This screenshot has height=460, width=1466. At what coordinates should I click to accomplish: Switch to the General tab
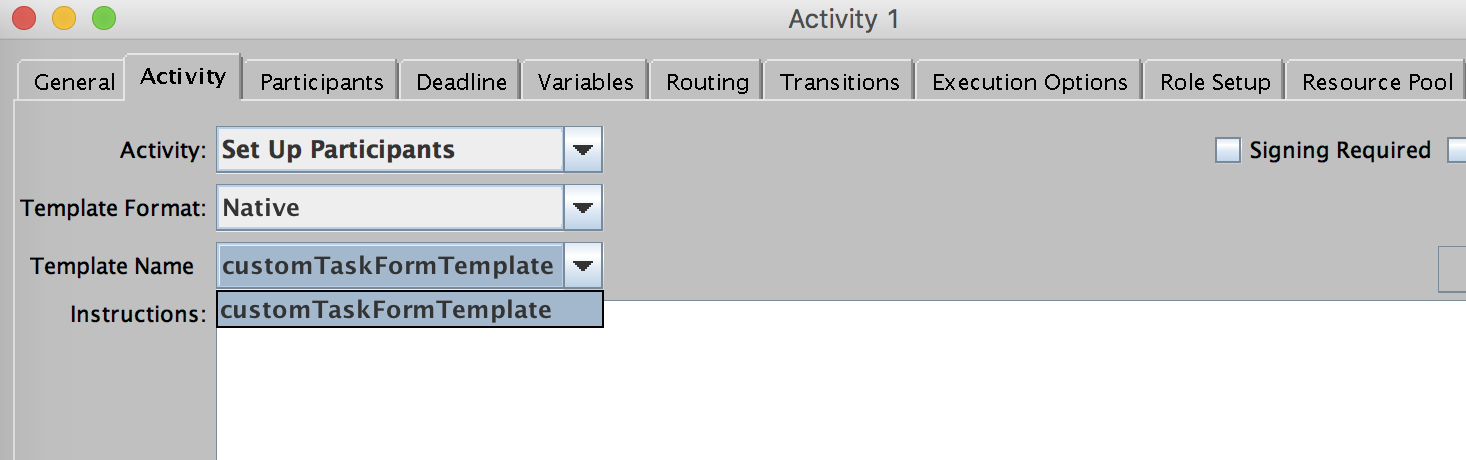click(x=74, y=82)
